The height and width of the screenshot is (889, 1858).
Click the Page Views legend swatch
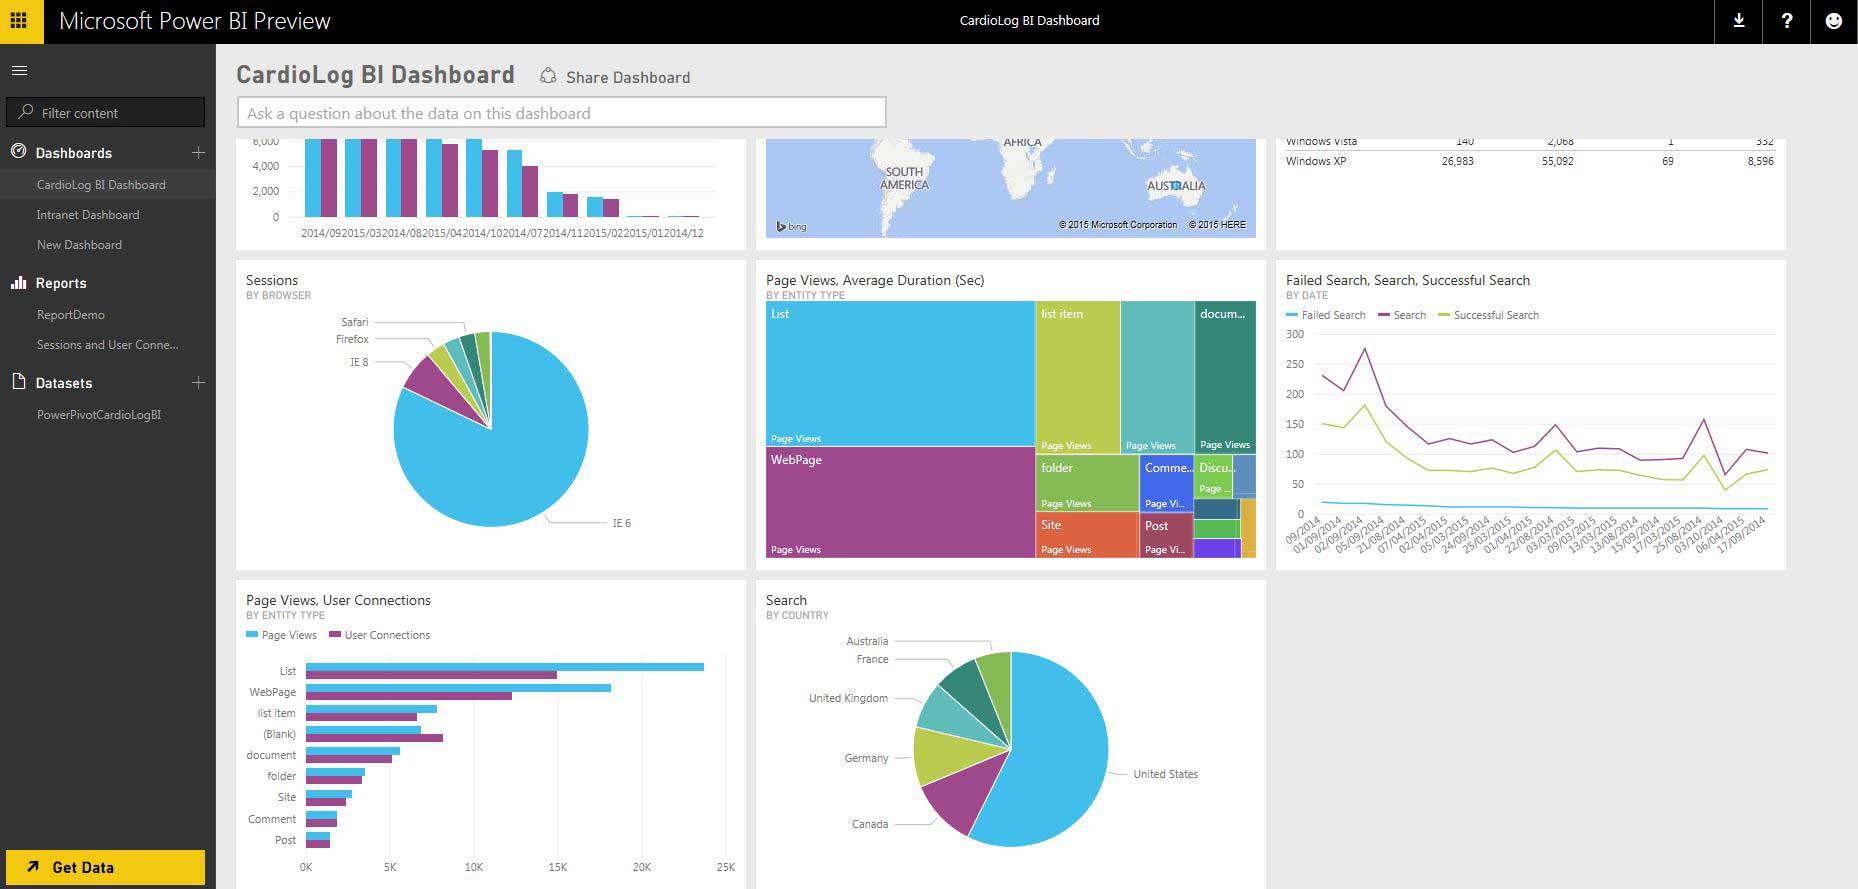[x=252, y=635]
